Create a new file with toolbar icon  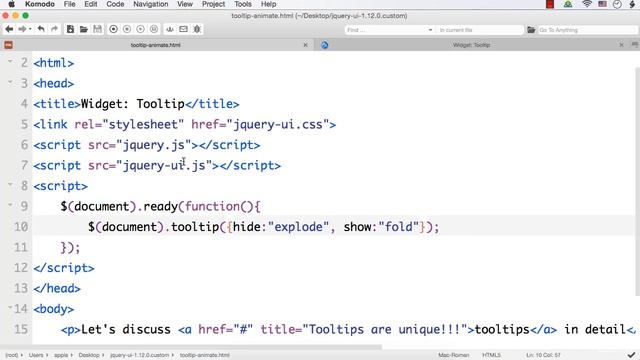[70, 29]
